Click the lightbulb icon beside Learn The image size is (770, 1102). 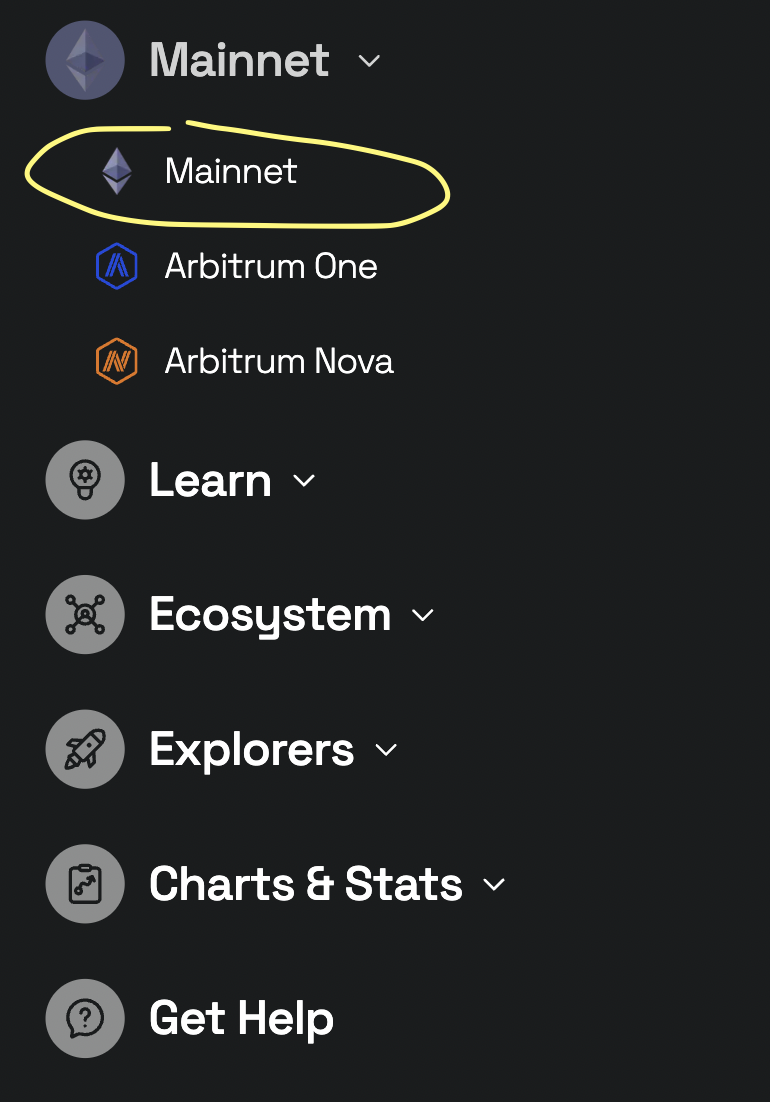(85, 479)
